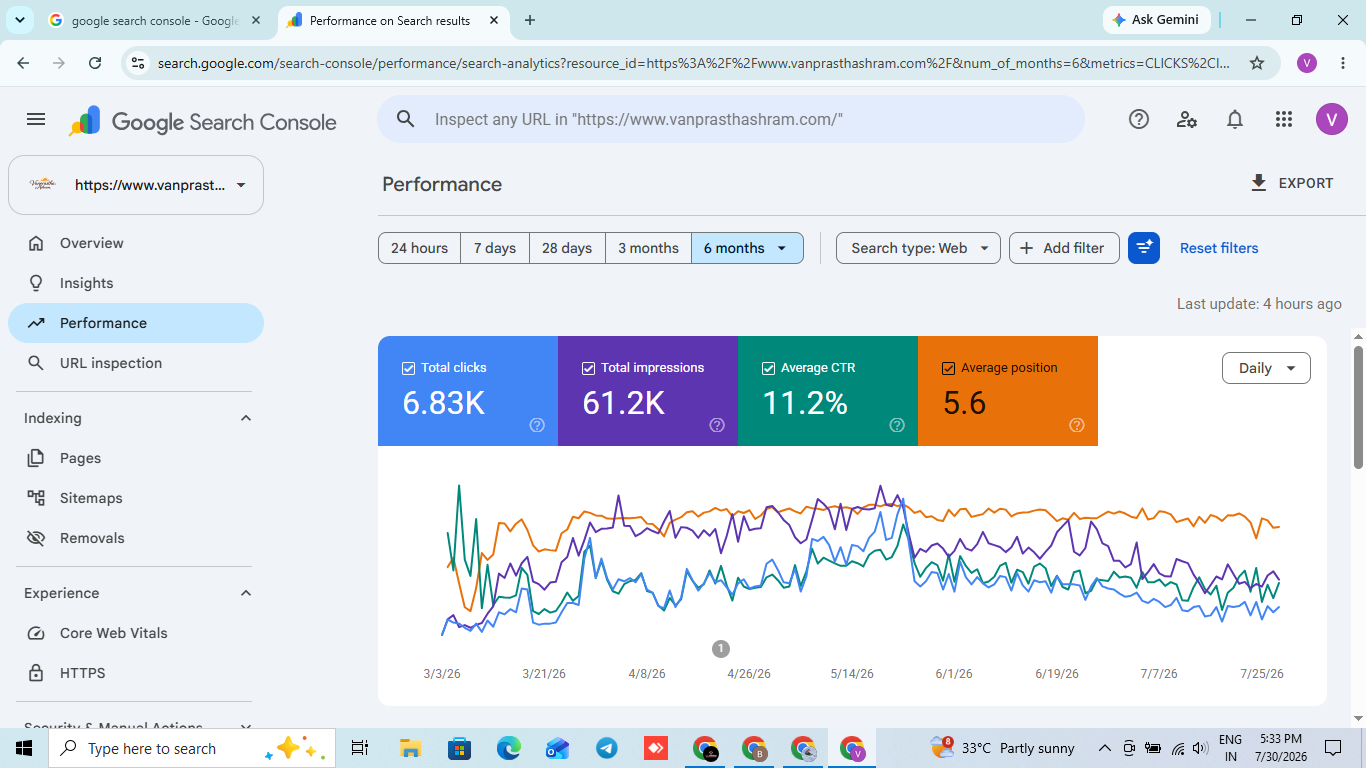
Task: Open Core Web Vitals report
Action: point(136,633)
